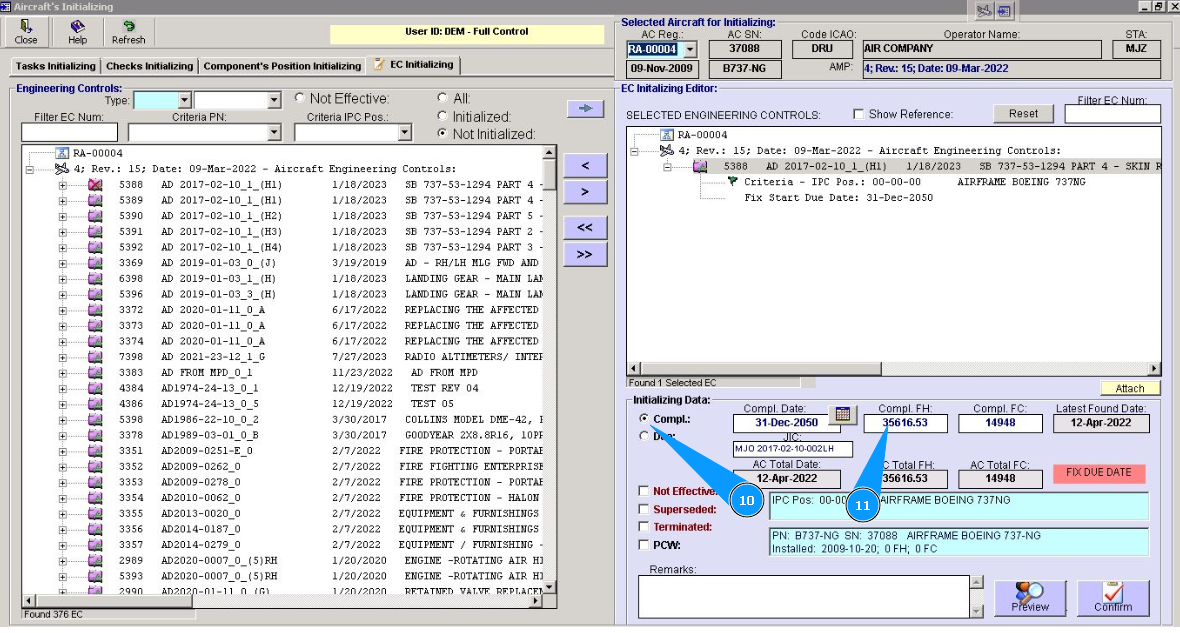Viewport: 1180px width, 633px height.
Task: Open the Component's Position Initializing tab
Action: (282, 66)
